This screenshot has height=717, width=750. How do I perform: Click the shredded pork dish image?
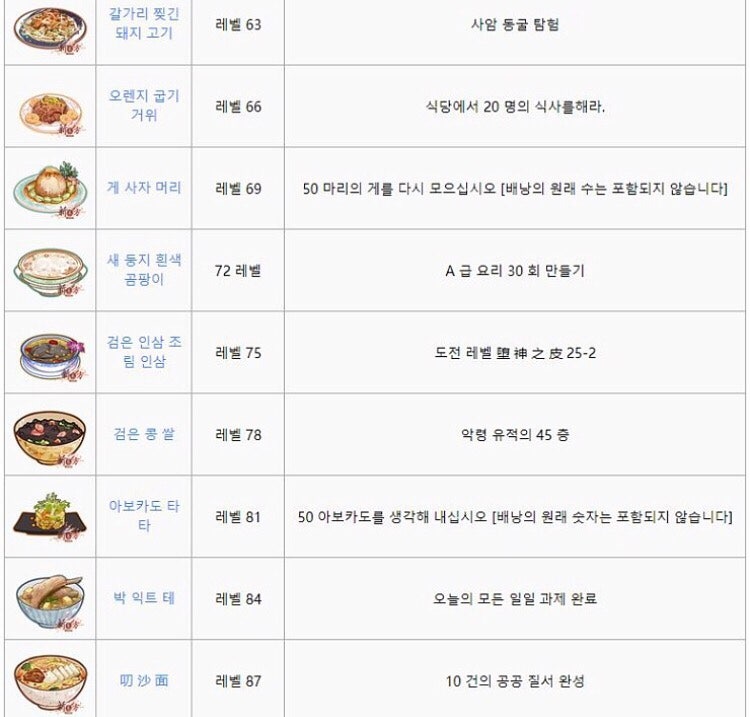point(50,28)
